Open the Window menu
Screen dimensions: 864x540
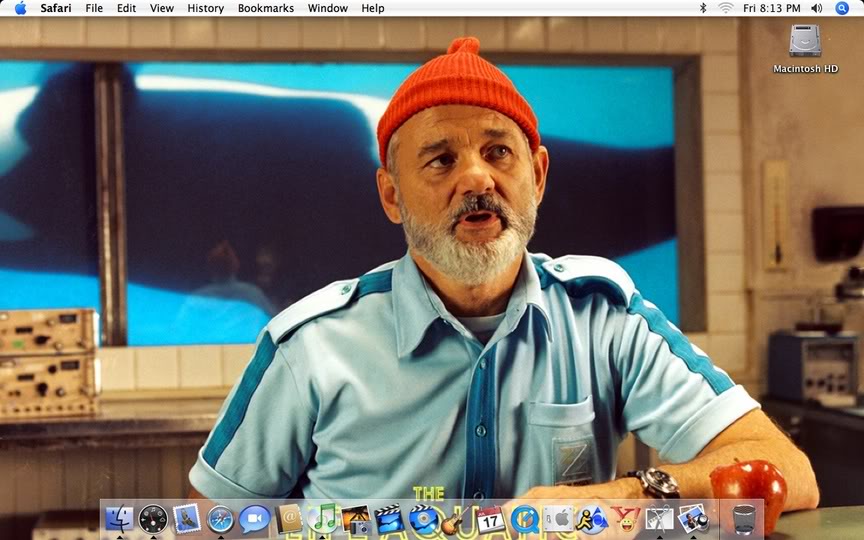coord(327,8)
